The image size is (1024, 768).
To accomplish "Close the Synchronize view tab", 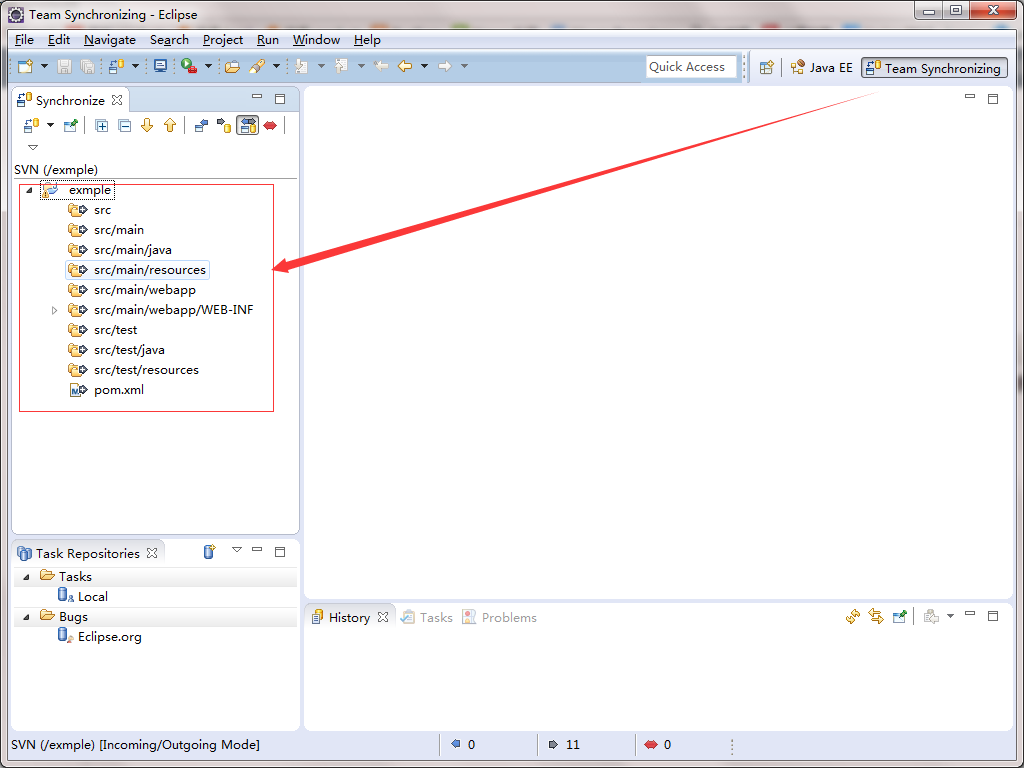I will (x=117, y=100).
